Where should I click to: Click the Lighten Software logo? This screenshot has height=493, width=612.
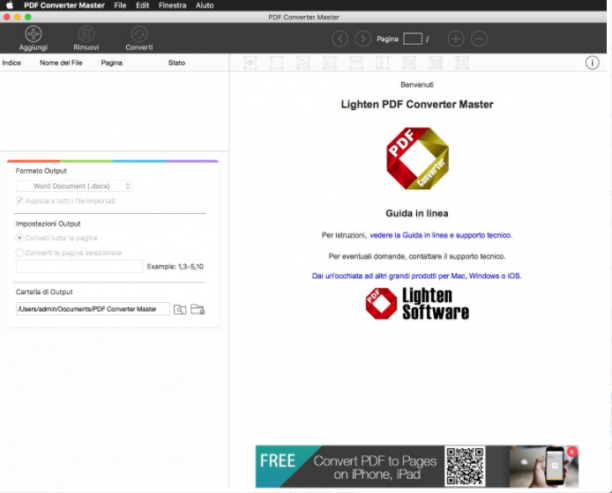tap(417, 304)
